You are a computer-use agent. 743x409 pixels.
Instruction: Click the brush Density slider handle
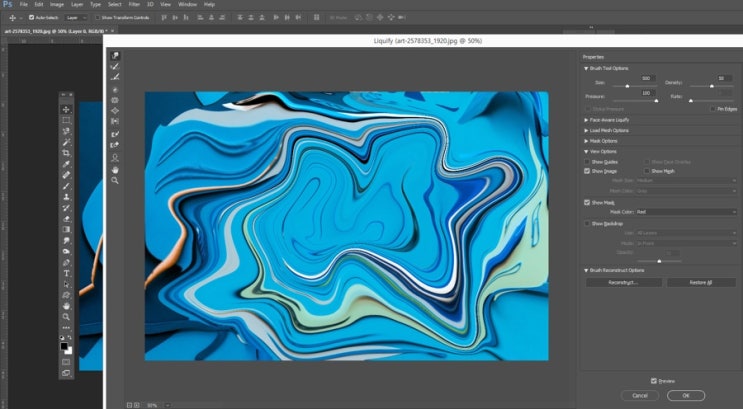711,86
